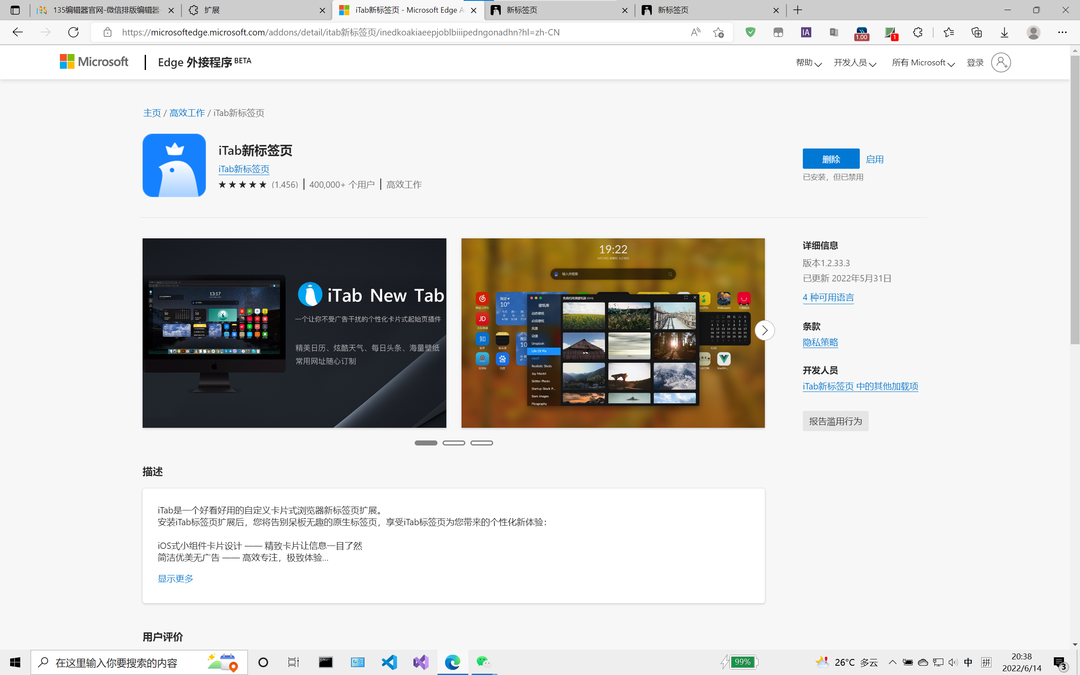Close the 扩展 browser tab
Screen dimensions: 1080x675
[322, 10]
